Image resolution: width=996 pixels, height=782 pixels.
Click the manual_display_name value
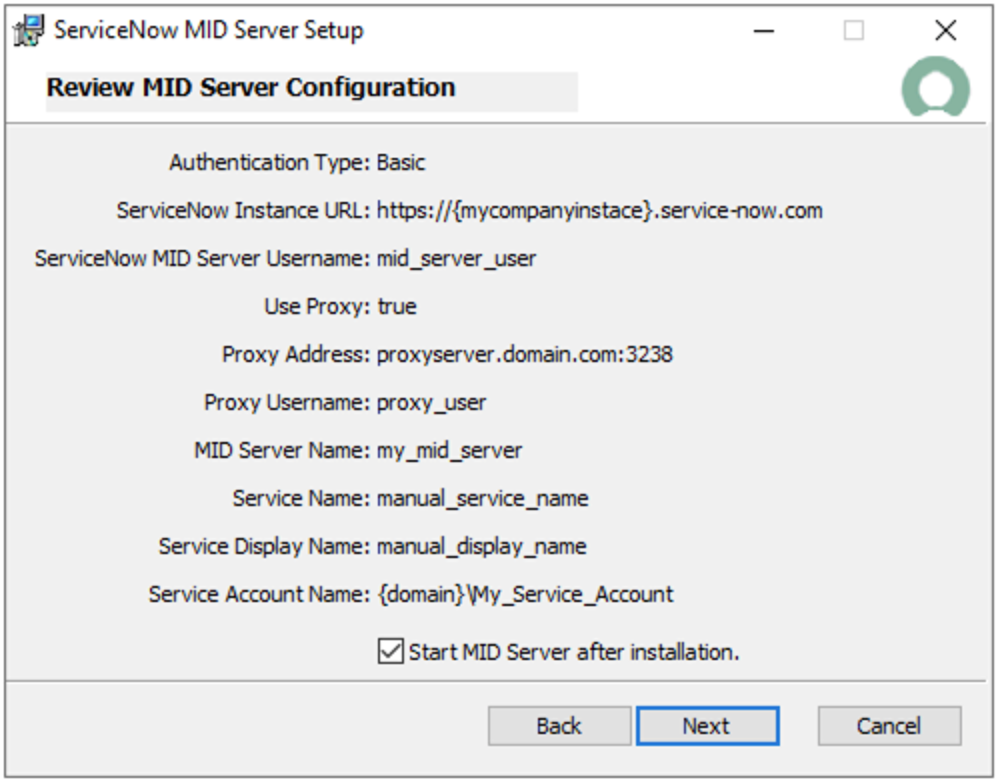(481, 546)
